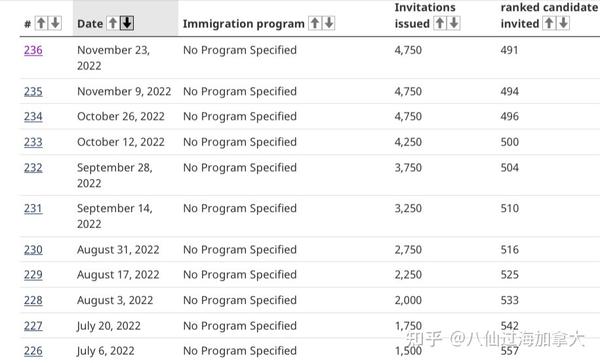The height and width of the screenshot is (363, 600).
Task: Sort ranked candidate invited ascending
Action: pyautogui.click(x=549, y=23)
